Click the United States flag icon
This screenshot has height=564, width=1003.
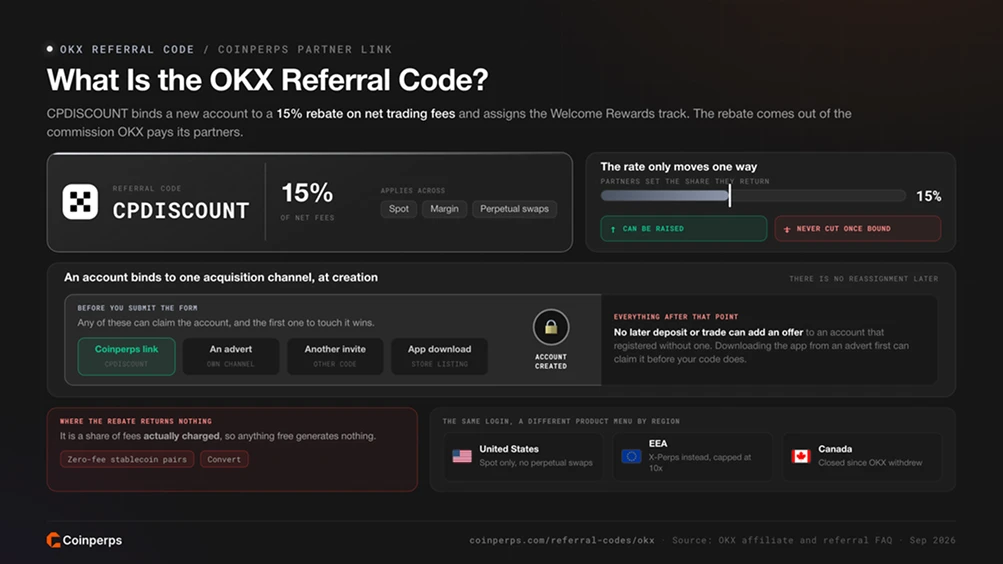click(462, 456)
